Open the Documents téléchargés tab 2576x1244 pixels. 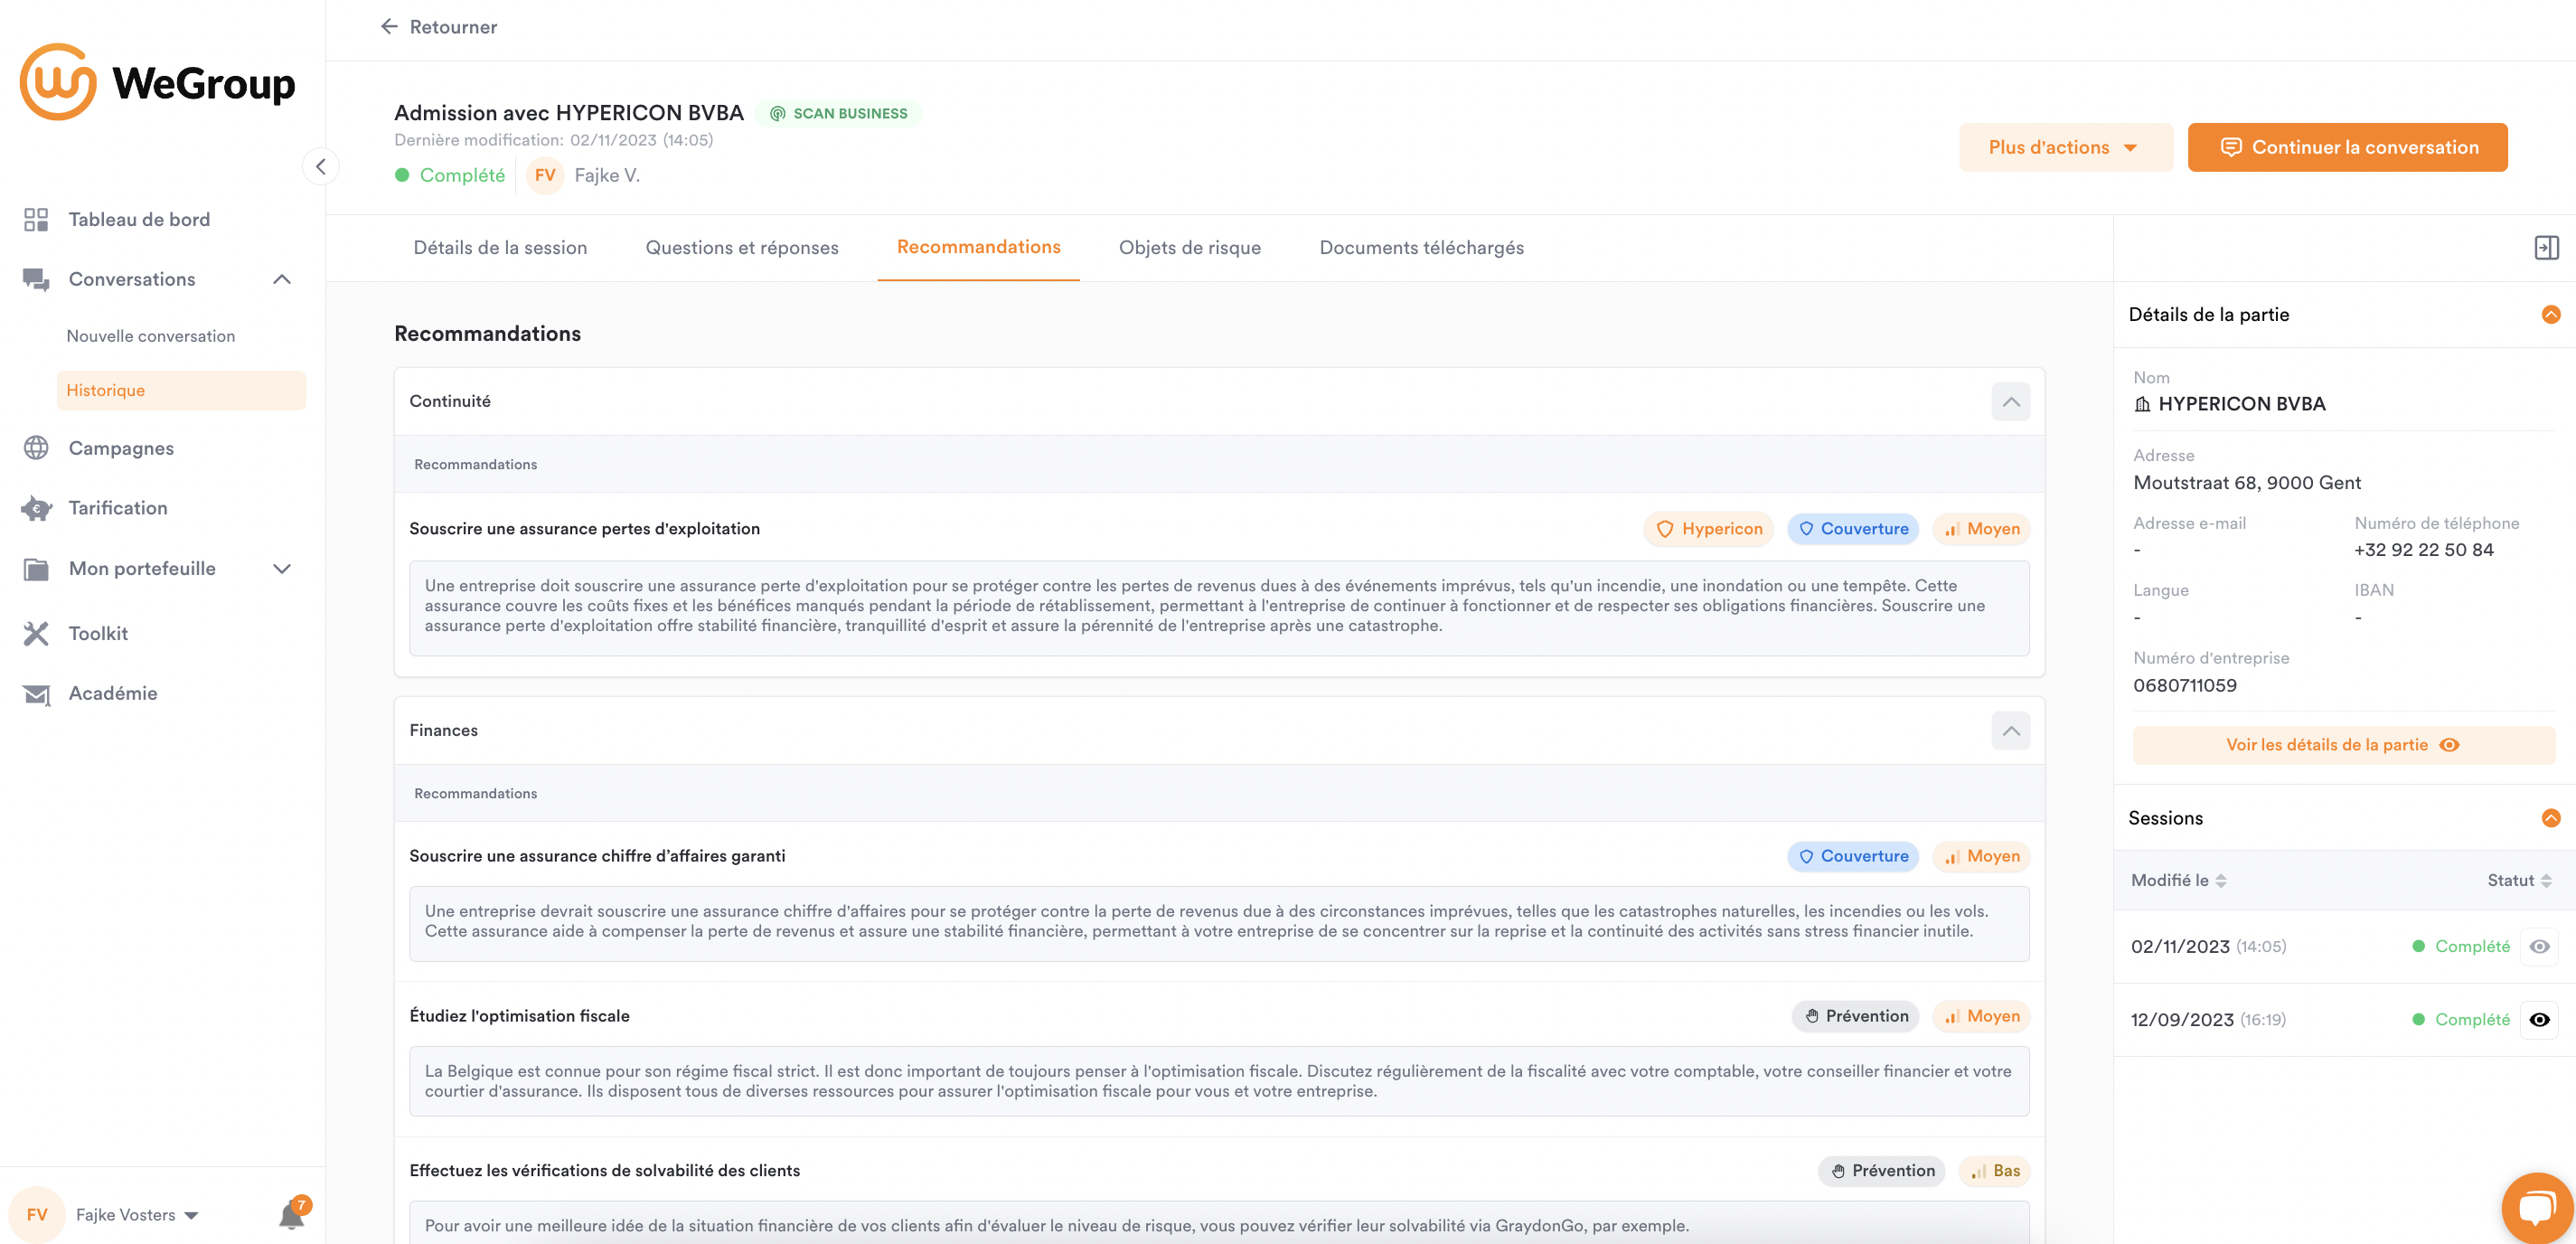1421,247
